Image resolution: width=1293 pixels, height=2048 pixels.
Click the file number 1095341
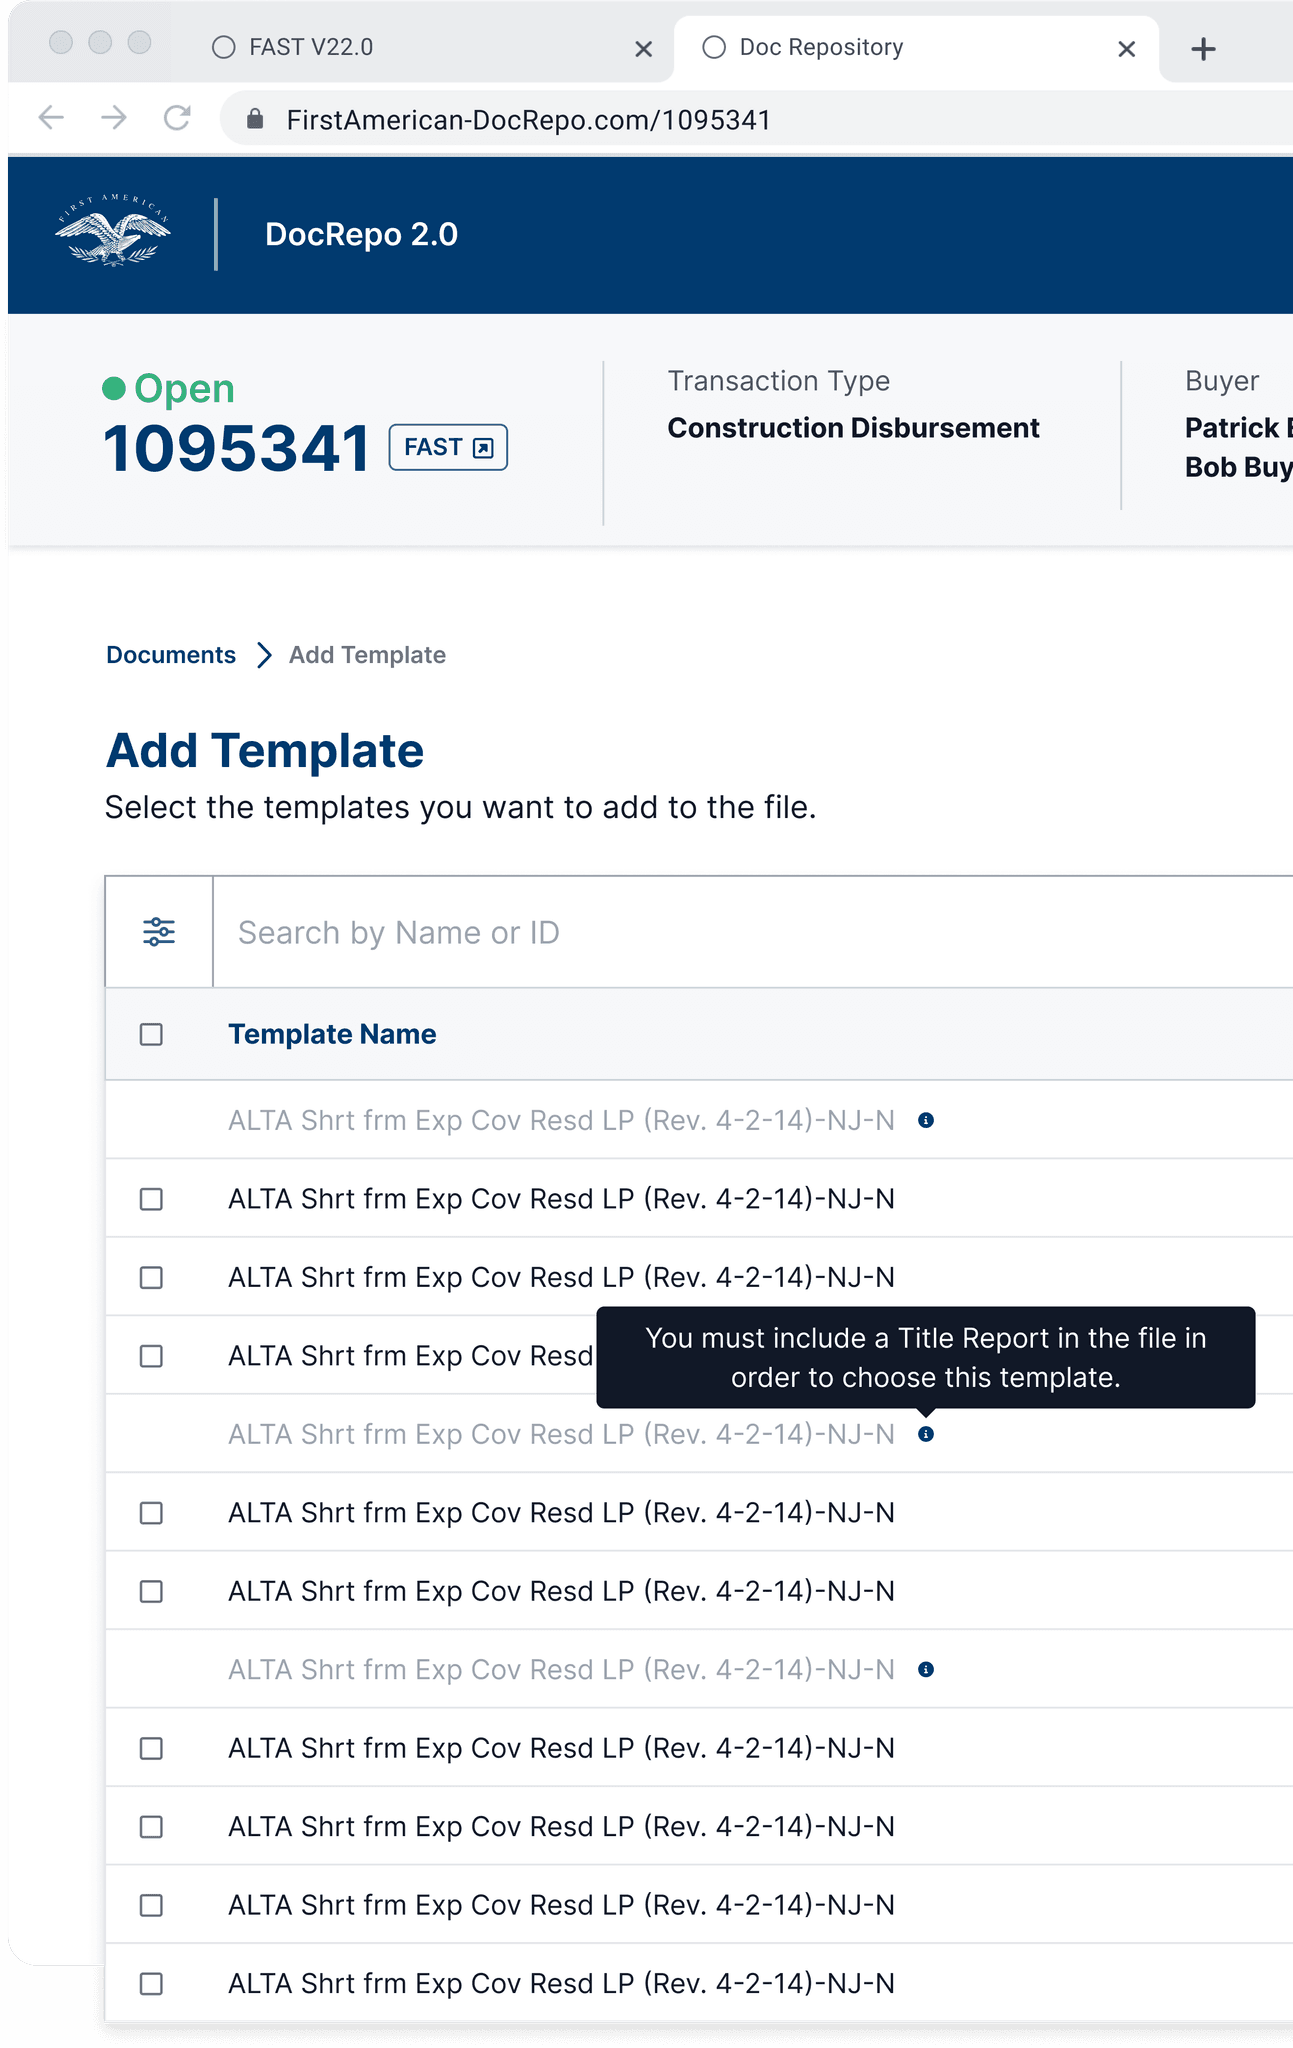point(237,448)
